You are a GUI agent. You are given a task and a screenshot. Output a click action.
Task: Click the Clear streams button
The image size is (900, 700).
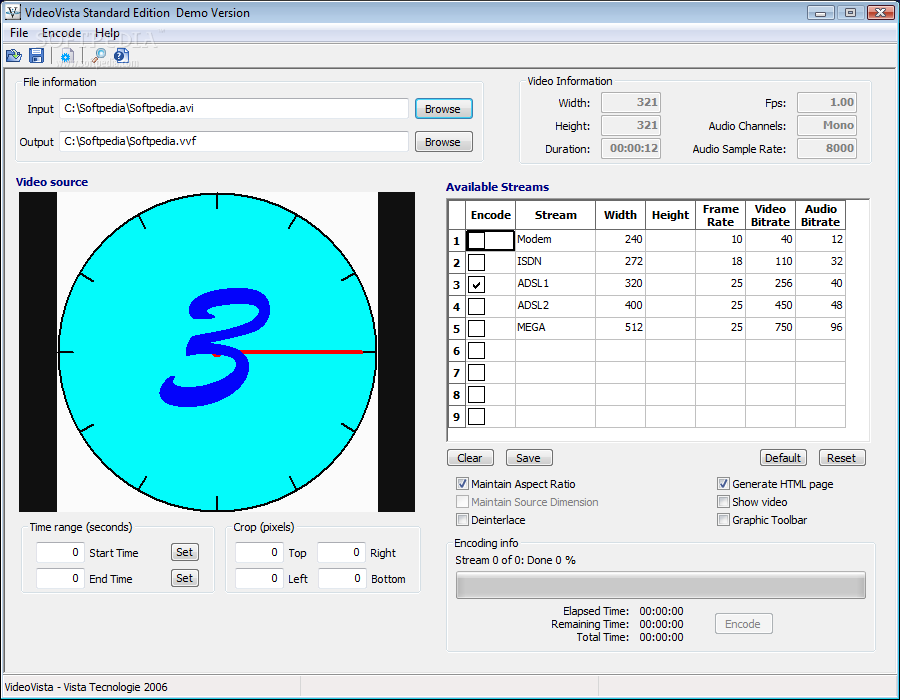[470, 458]
